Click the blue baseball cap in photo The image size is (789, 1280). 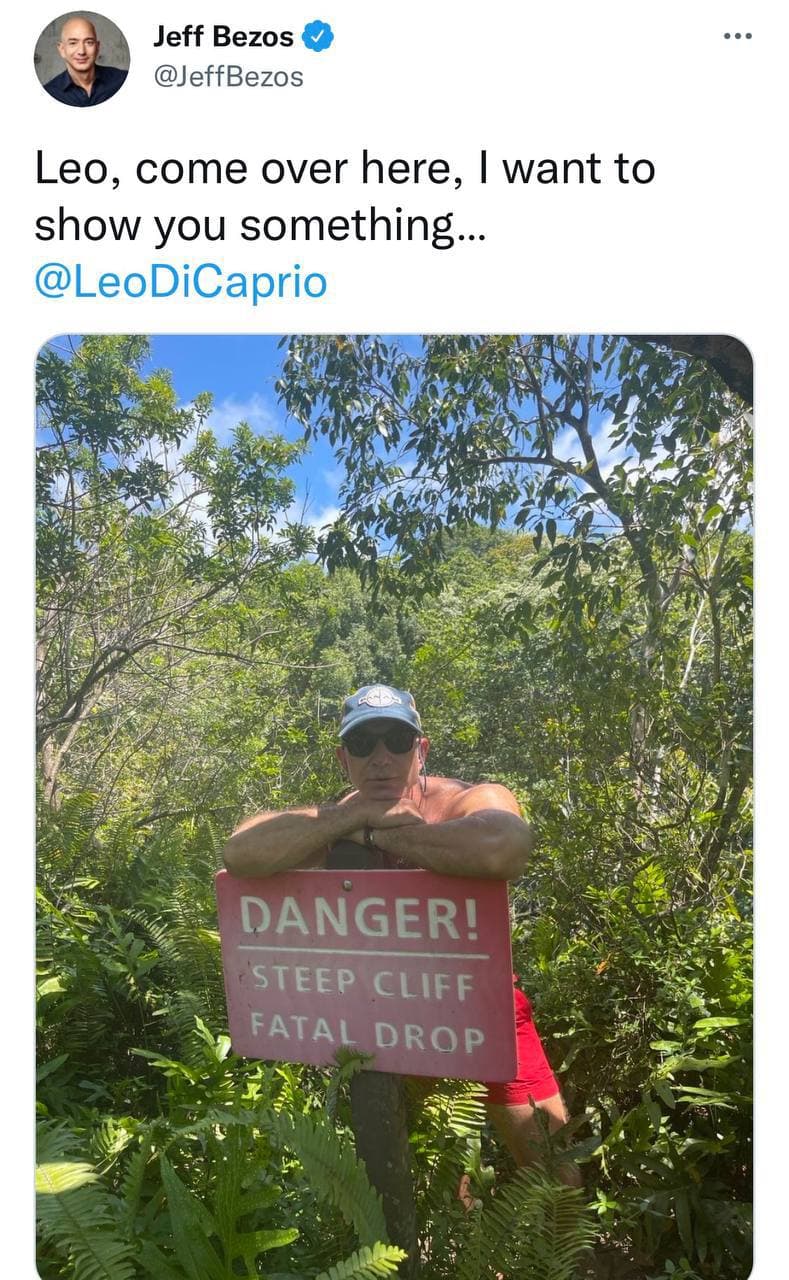pyautogui.click(x=379, y=707)
